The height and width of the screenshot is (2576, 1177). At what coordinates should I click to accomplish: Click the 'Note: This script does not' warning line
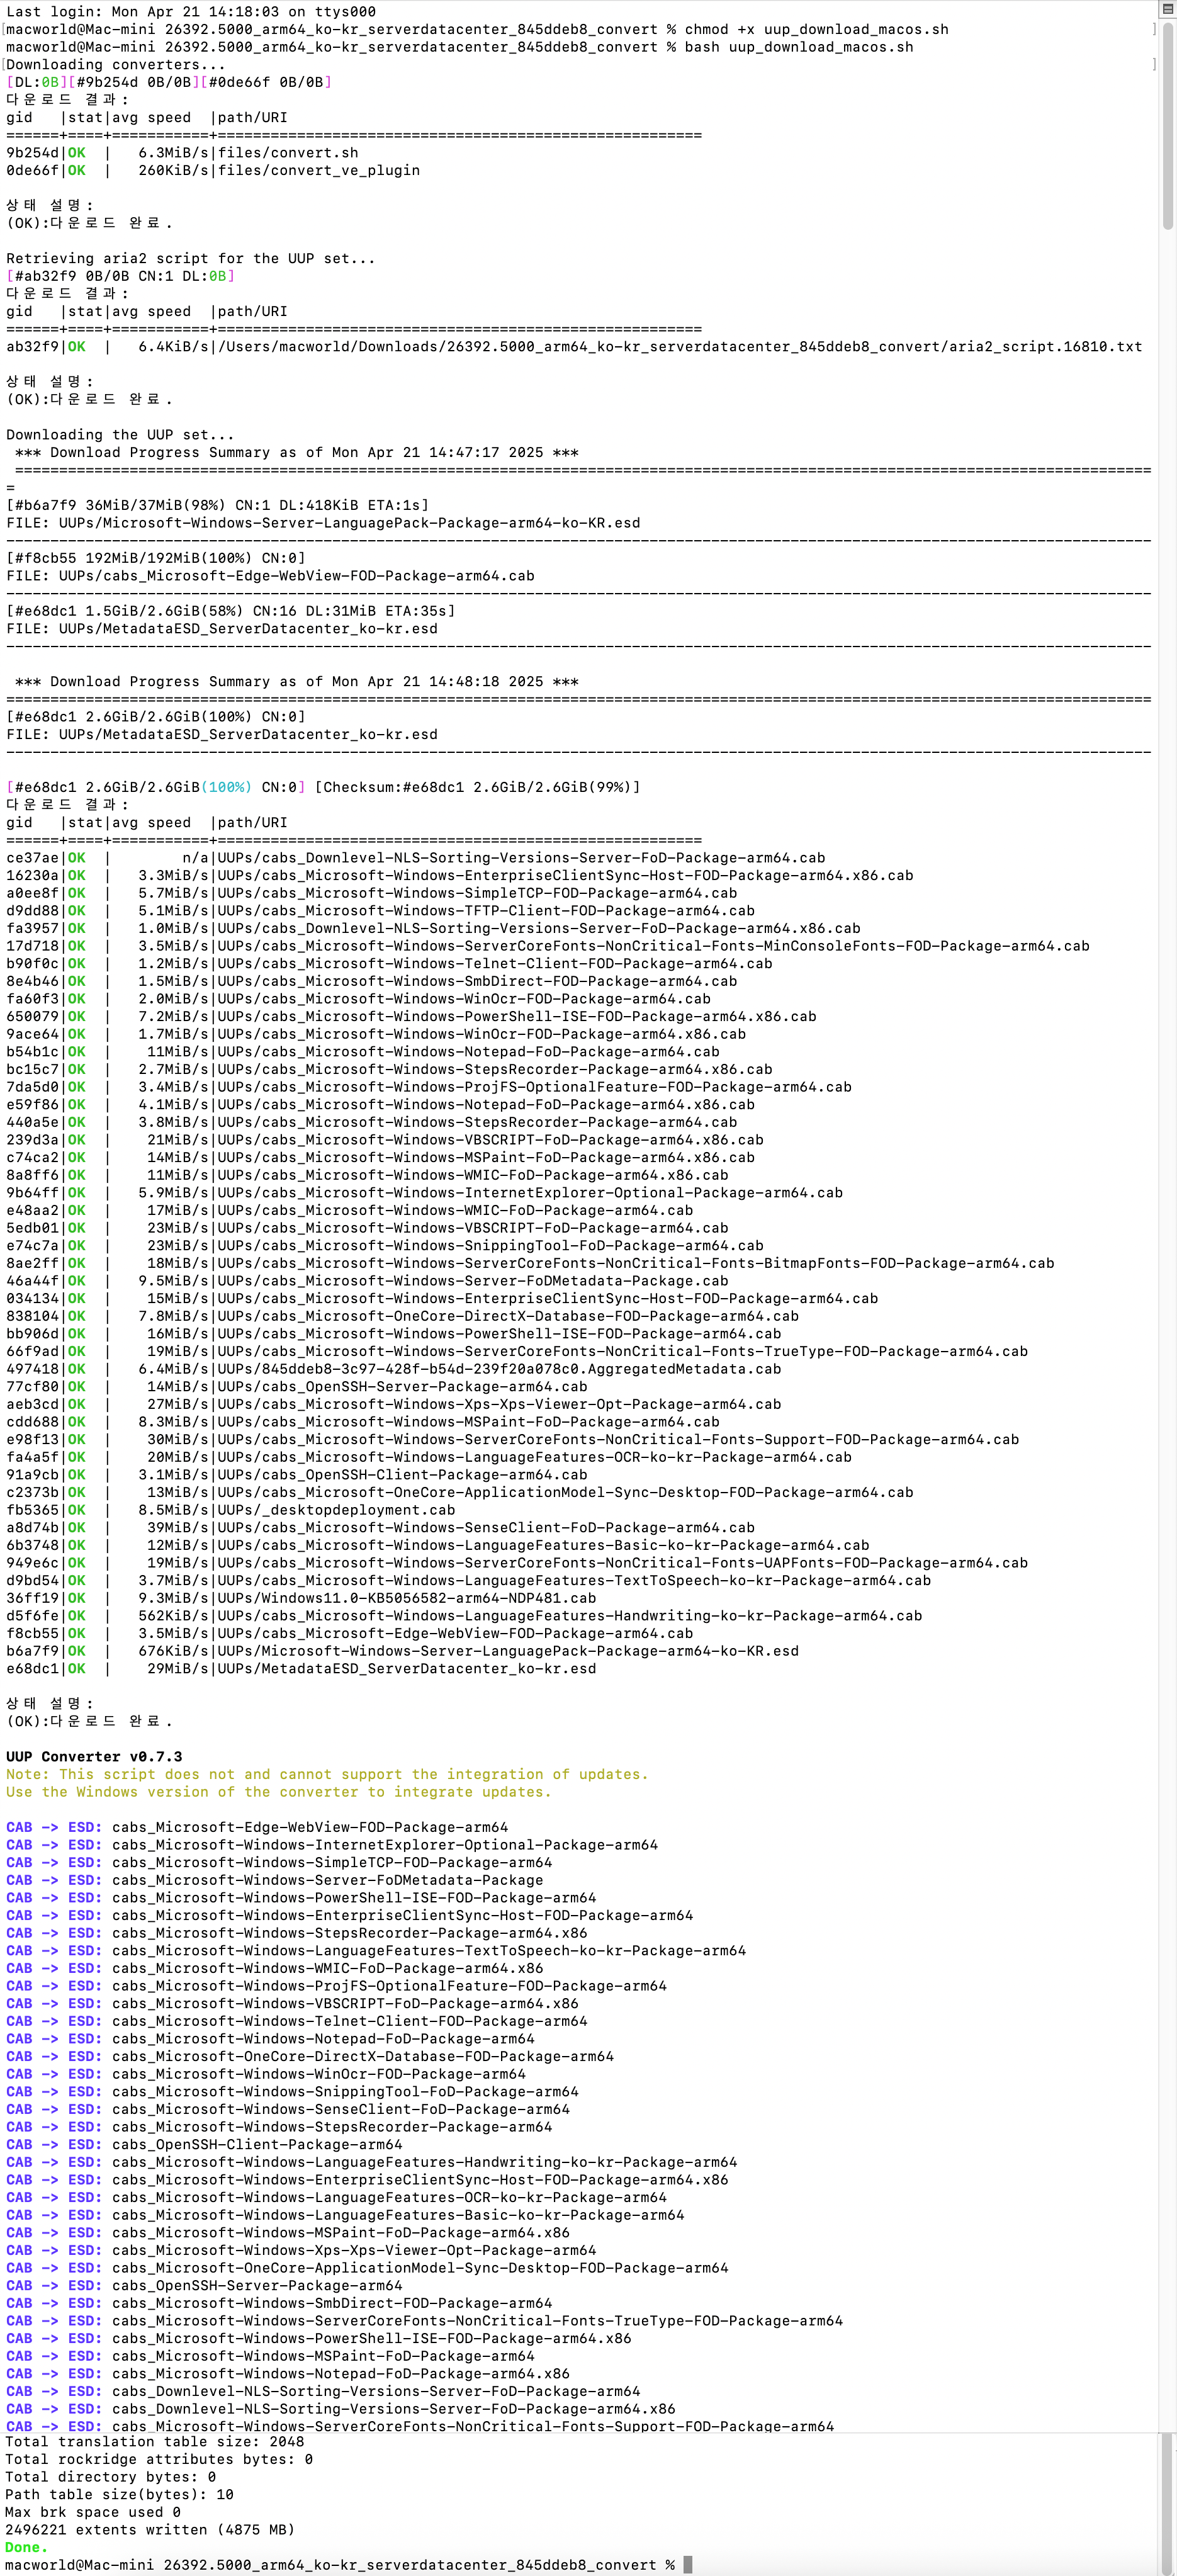[x=327, y=1774]
